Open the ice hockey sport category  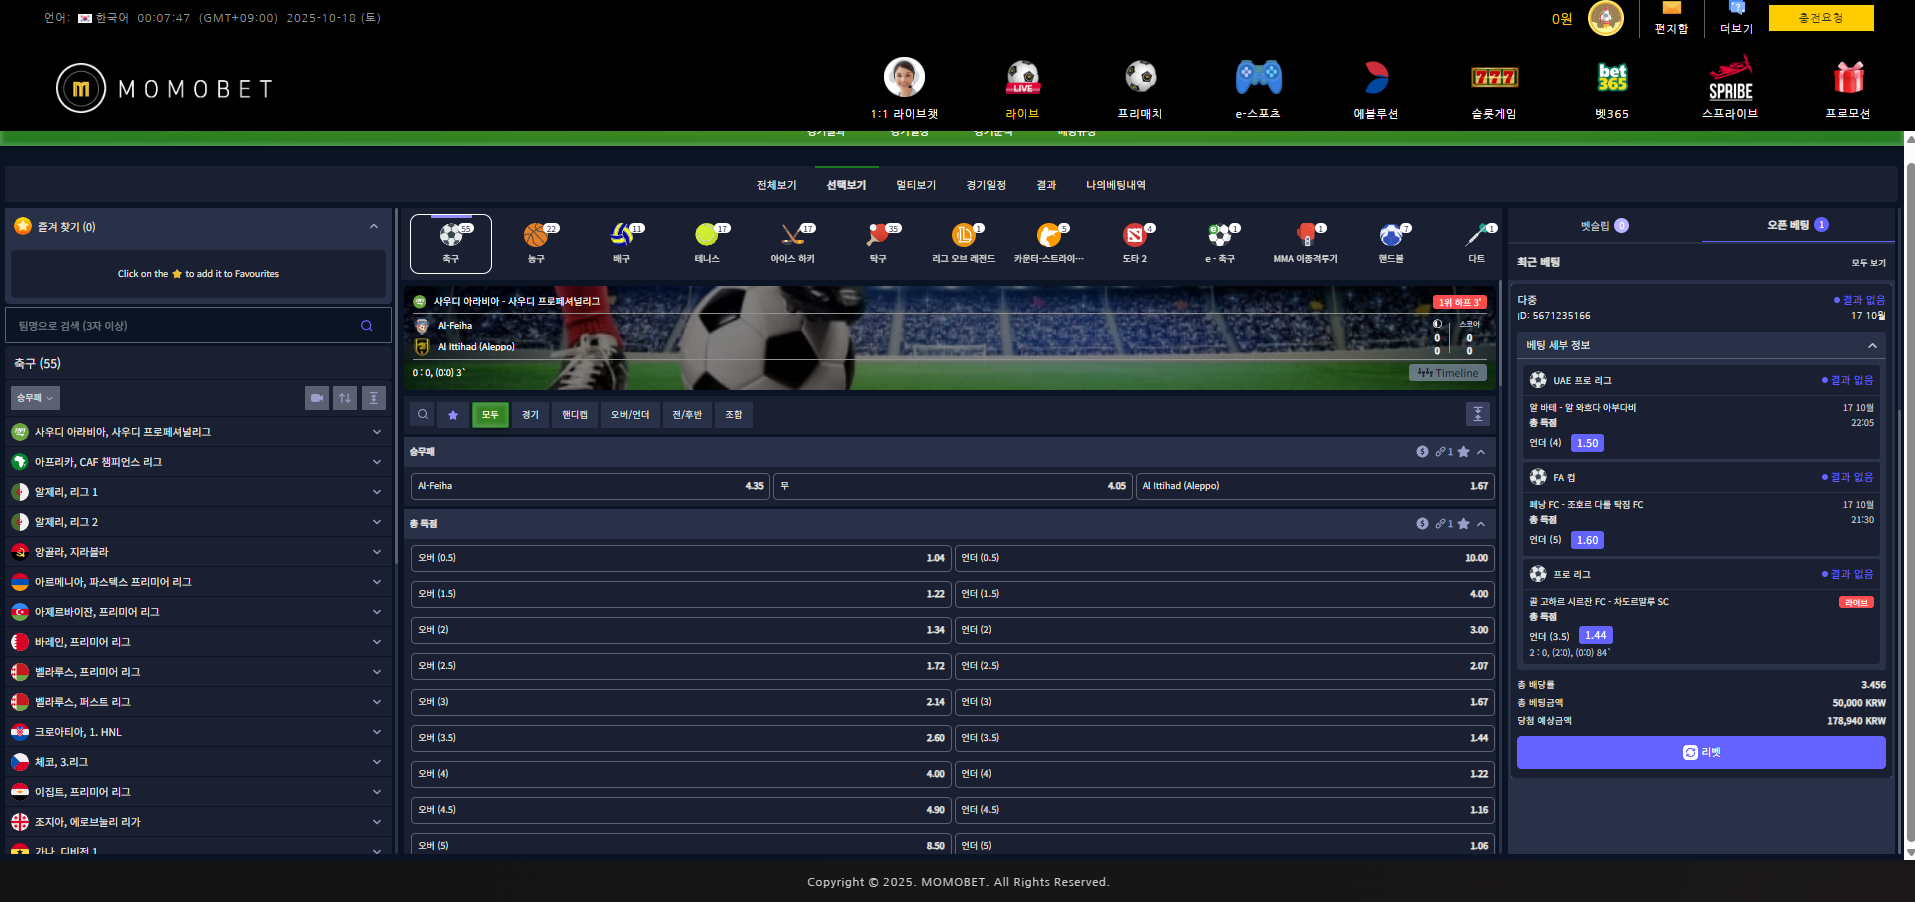coord(792,242)
